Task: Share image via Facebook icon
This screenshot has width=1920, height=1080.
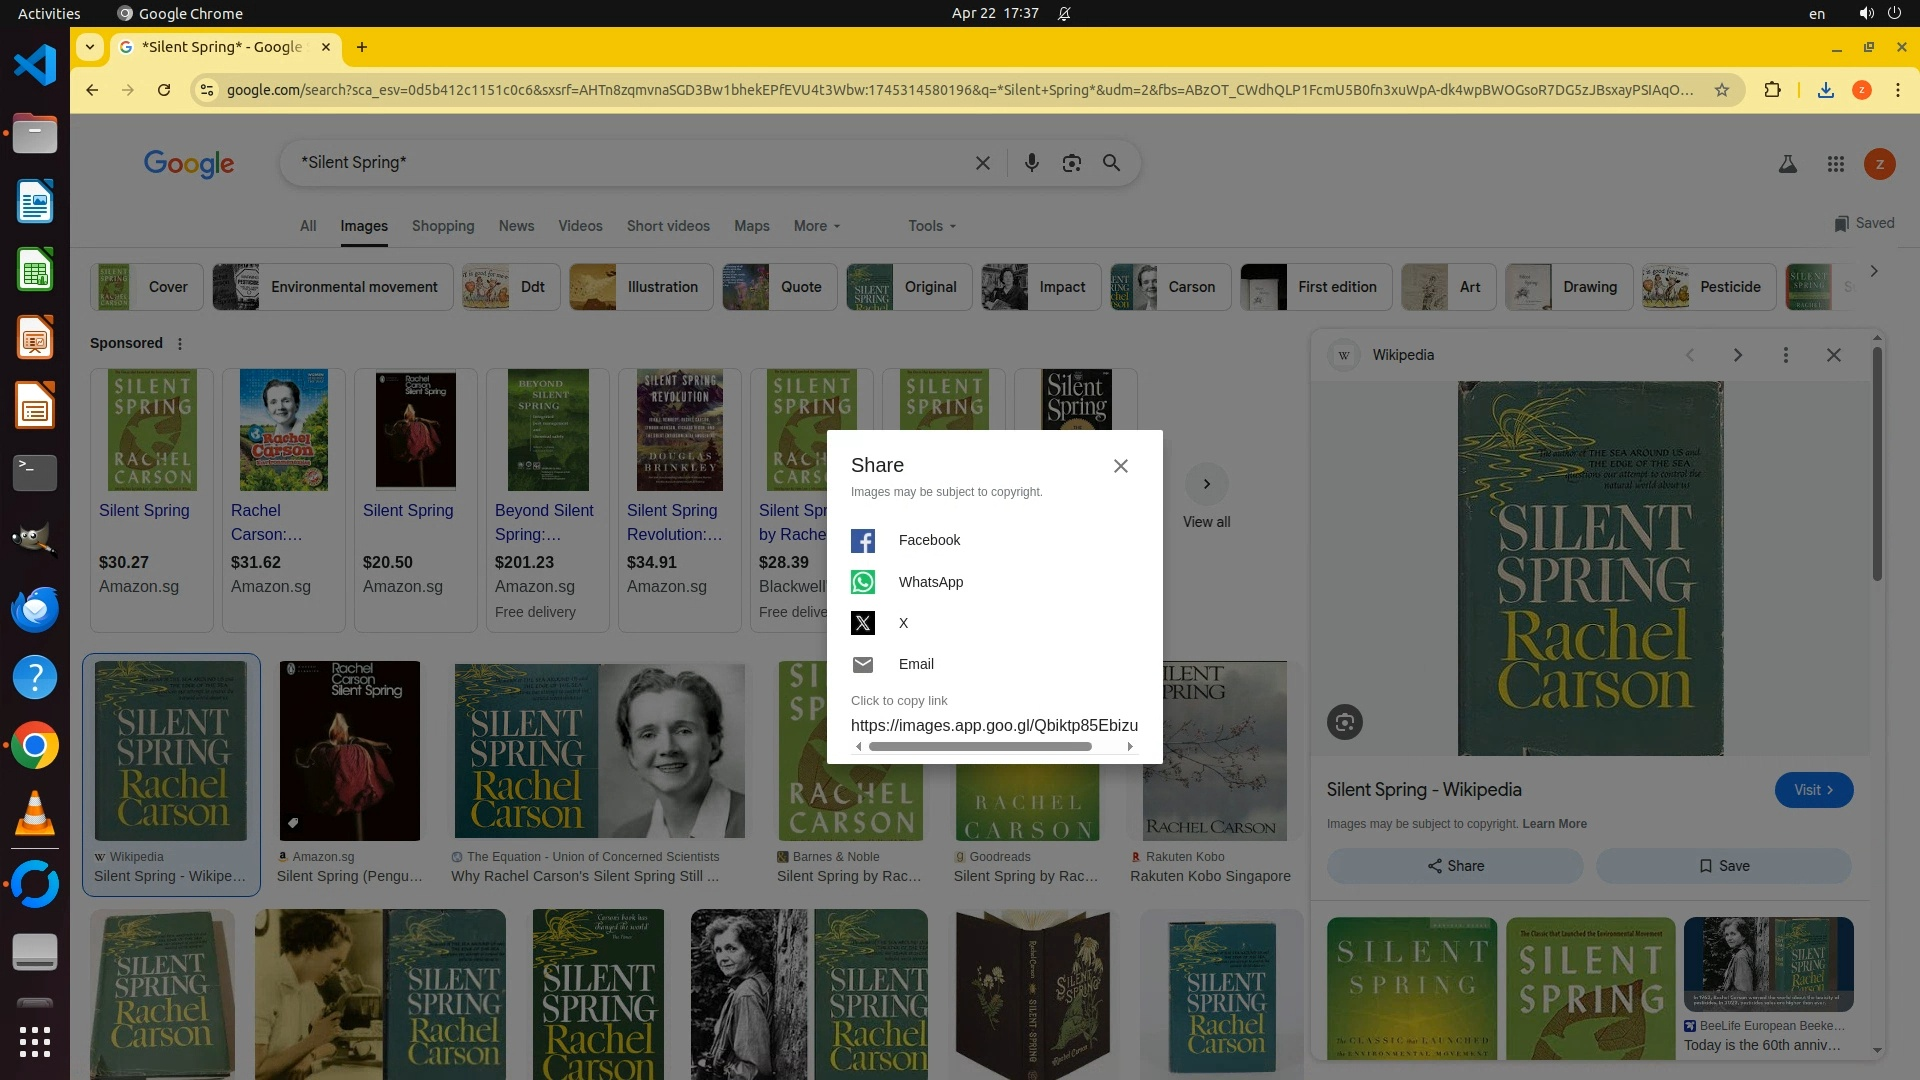Action: pos(863,541)
